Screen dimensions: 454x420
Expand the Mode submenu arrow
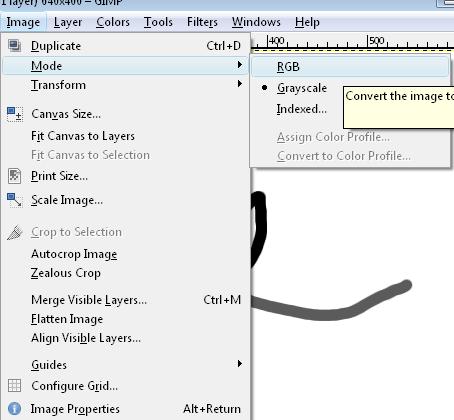pos(239,65)
